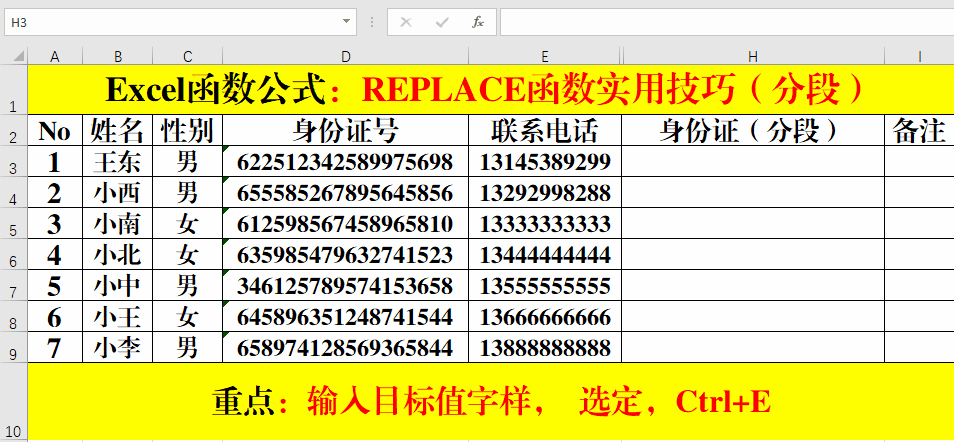
Task: Select phone cell 13888888888
Action: point(545,347)
